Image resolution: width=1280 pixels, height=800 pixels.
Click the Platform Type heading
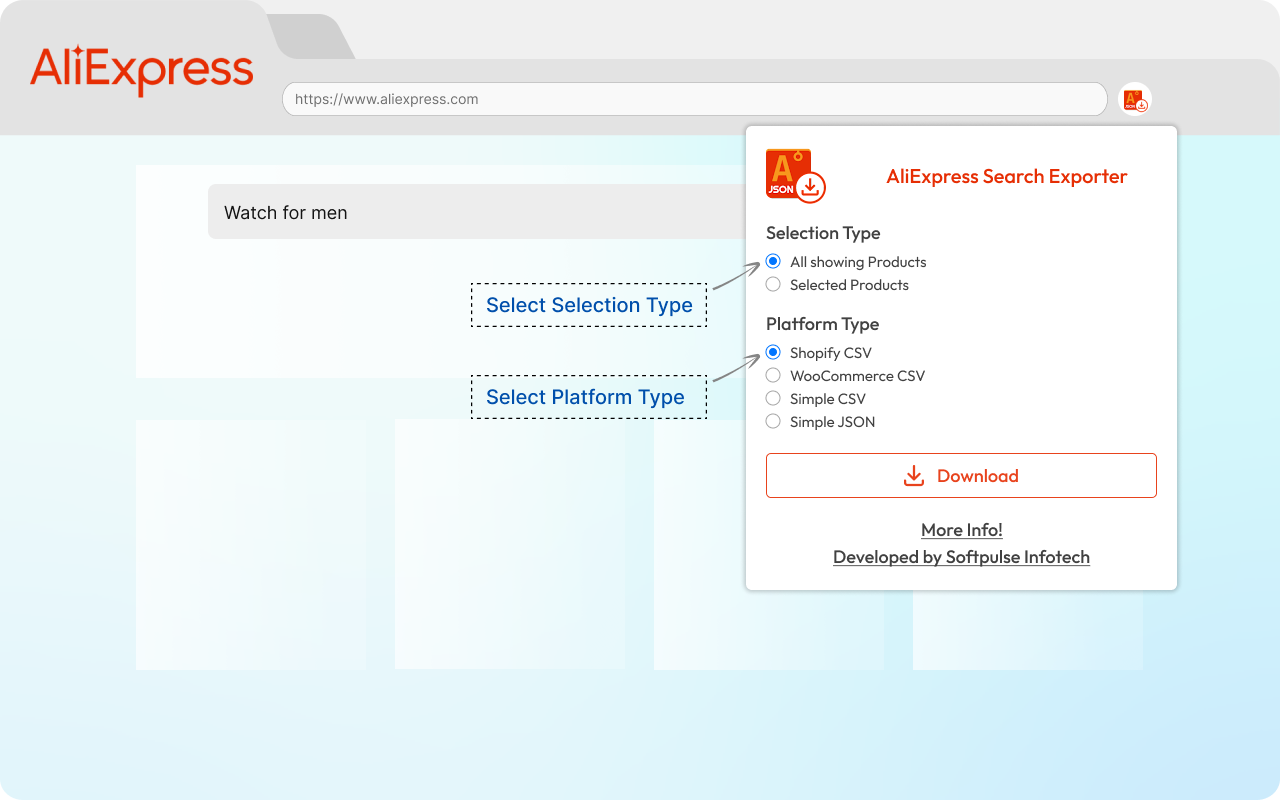point(822,324)
